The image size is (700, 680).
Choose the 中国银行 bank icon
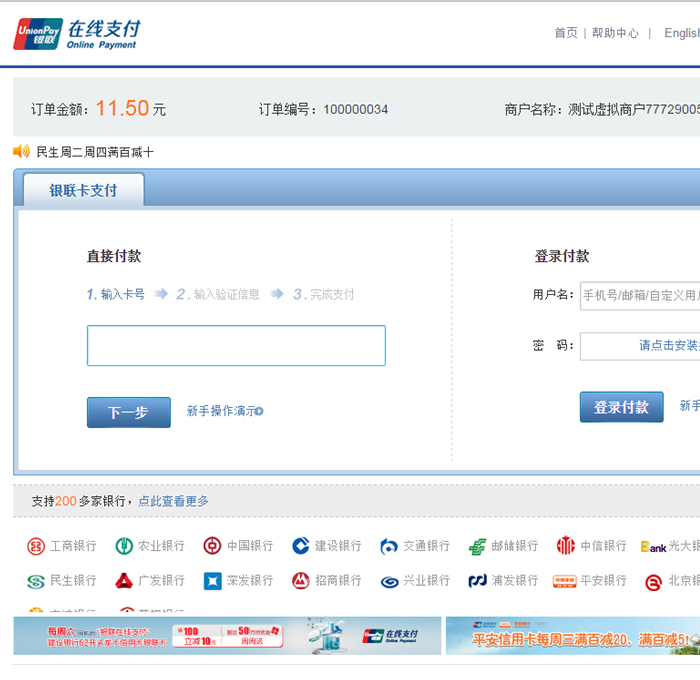[x=212, y=546]
